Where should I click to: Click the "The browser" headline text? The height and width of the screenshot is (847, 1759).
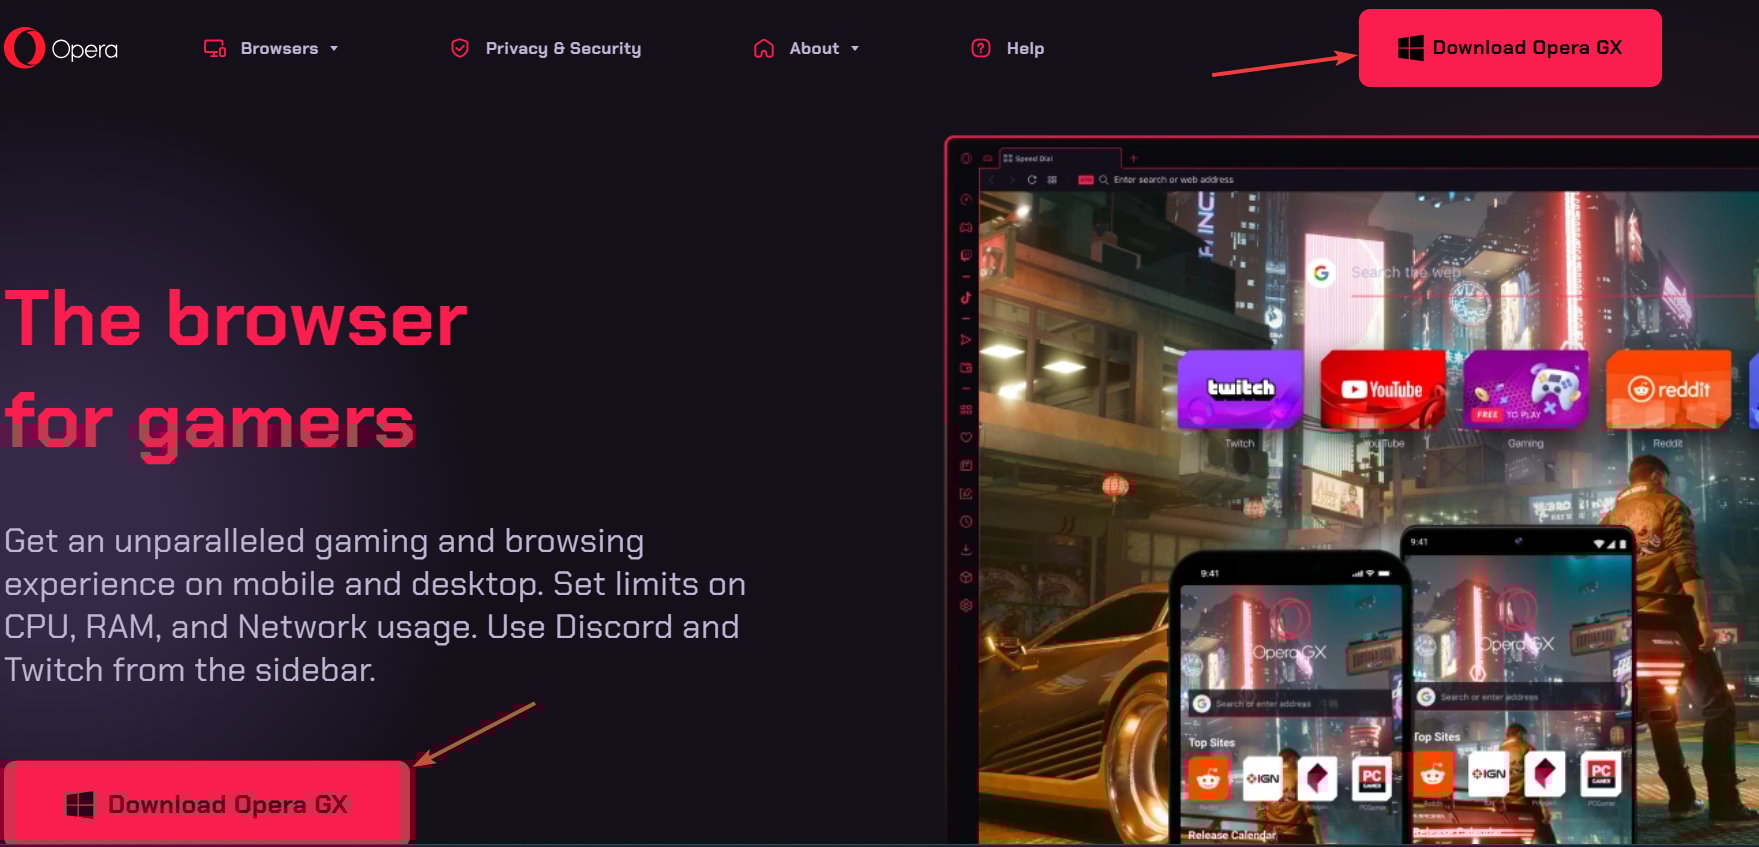pos(237,320)
